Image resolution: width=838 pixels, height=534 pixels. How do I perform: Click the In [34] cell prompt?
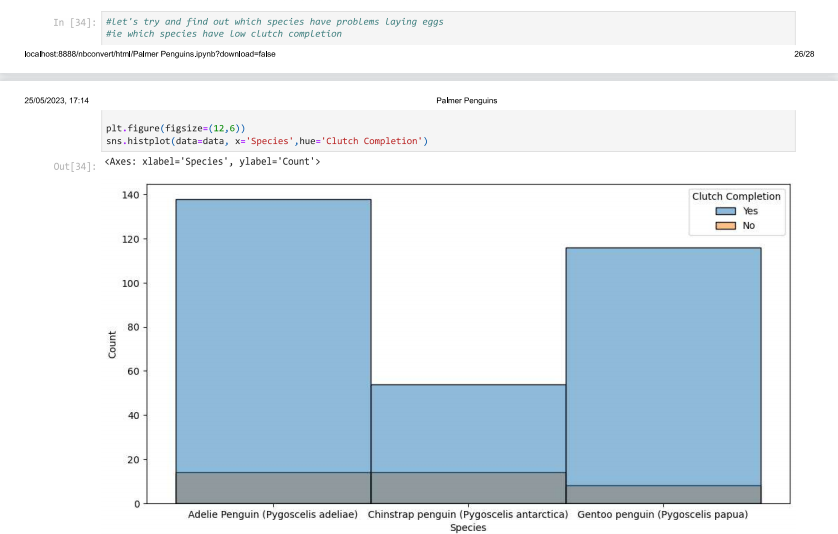pyautogui.click(x=75, y=22)
